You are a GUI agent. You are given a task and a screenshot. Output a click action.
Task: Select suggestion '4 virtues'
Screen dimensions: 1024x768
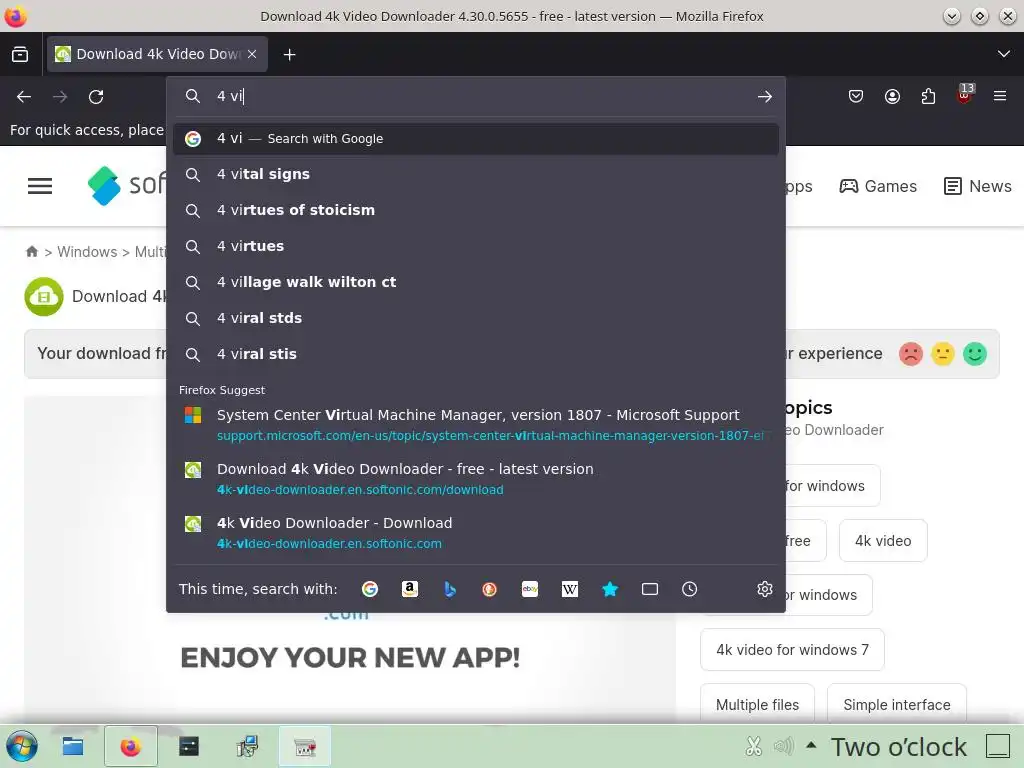(476, 246)
